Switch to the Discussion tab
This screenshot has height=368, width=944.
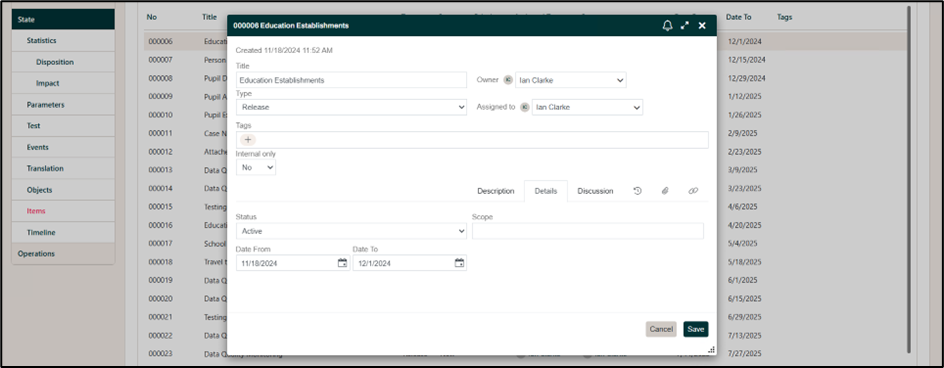pyautogui.click(x=595, y=191)
